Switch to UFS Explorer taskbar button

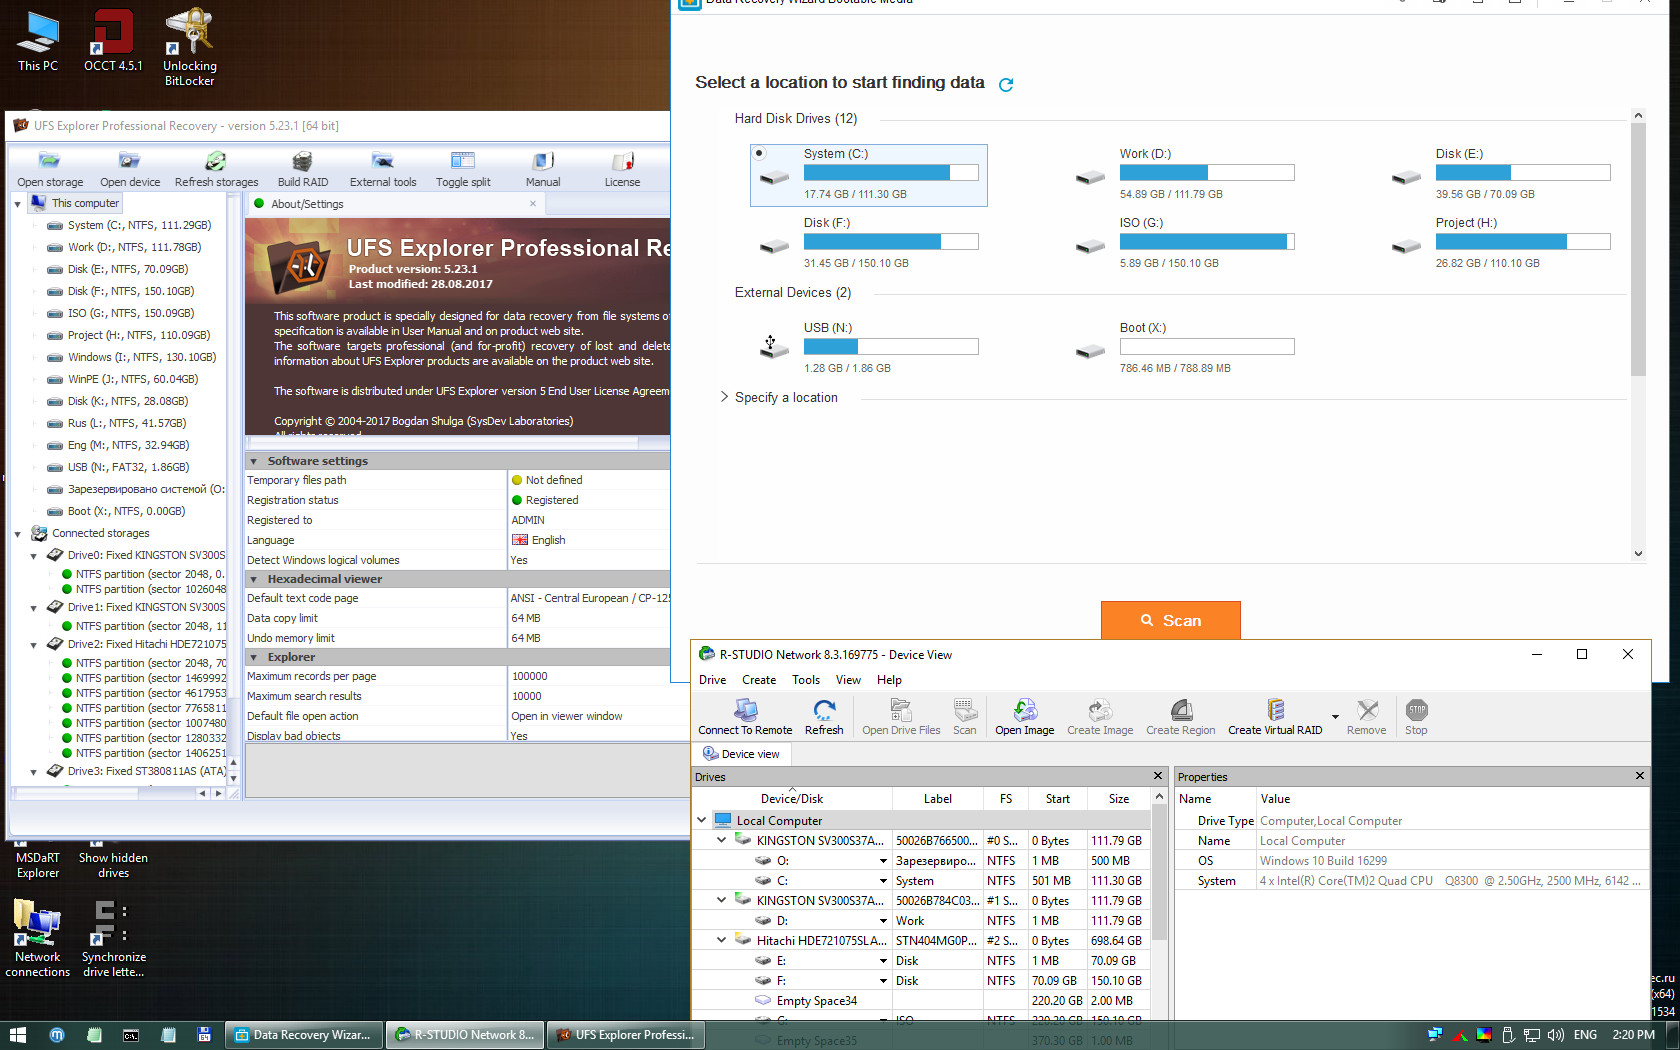(626, 1035)
